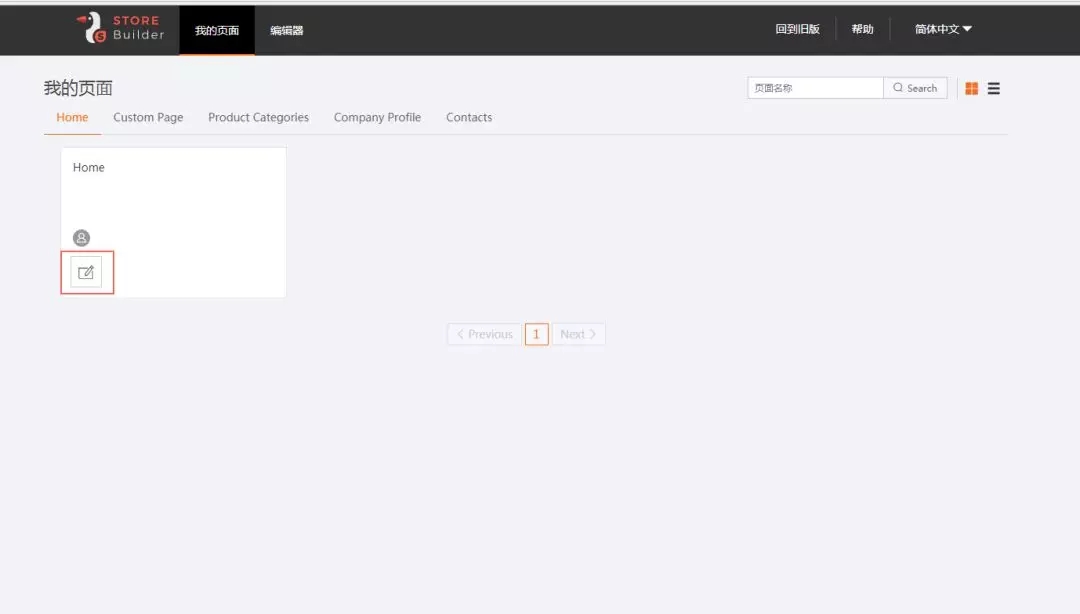Switch to the Company Profile tab
The image size is (1080, 614).
(x=377, y=117)
